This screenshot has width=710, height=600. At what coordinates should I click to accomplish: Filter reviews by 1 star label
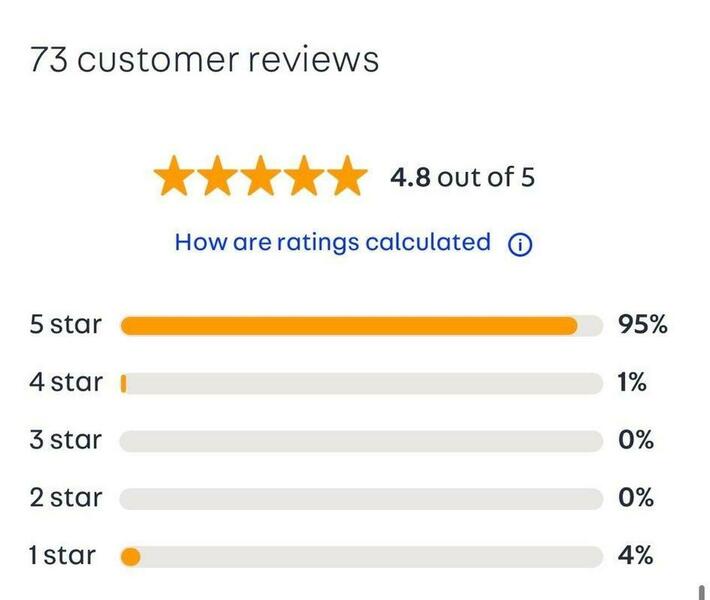click(x=62, y=555)
